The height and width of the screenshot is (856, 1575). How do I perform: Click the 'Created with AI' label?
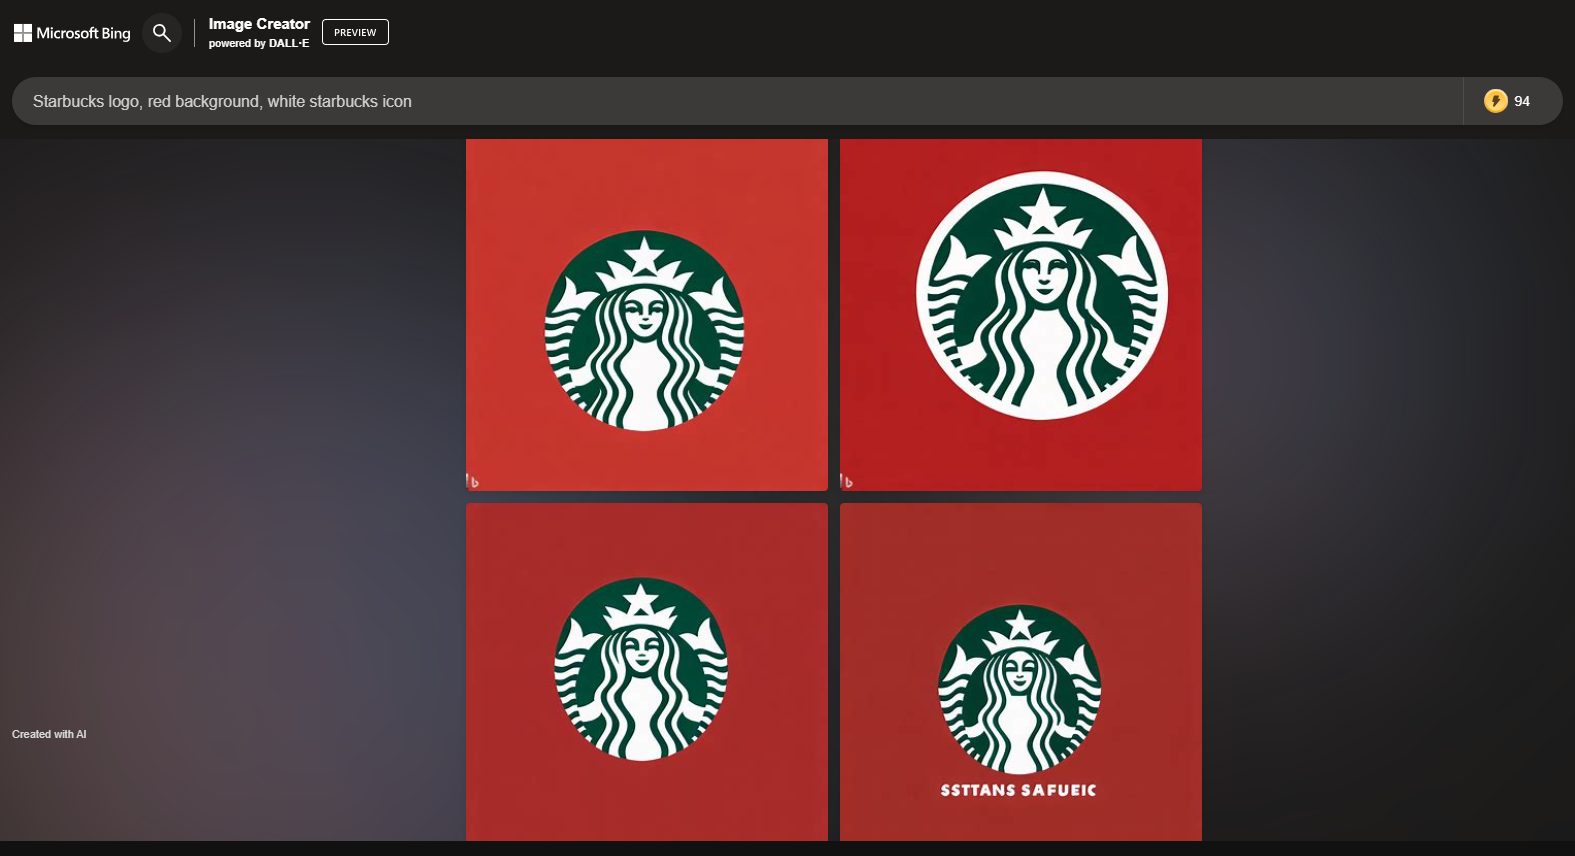click(49, 734)
